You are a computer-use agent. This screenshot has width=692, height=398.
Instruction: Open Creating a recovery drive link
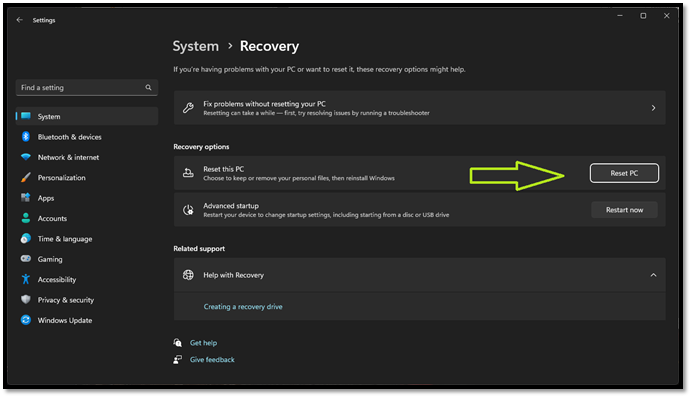pos(243,306)
